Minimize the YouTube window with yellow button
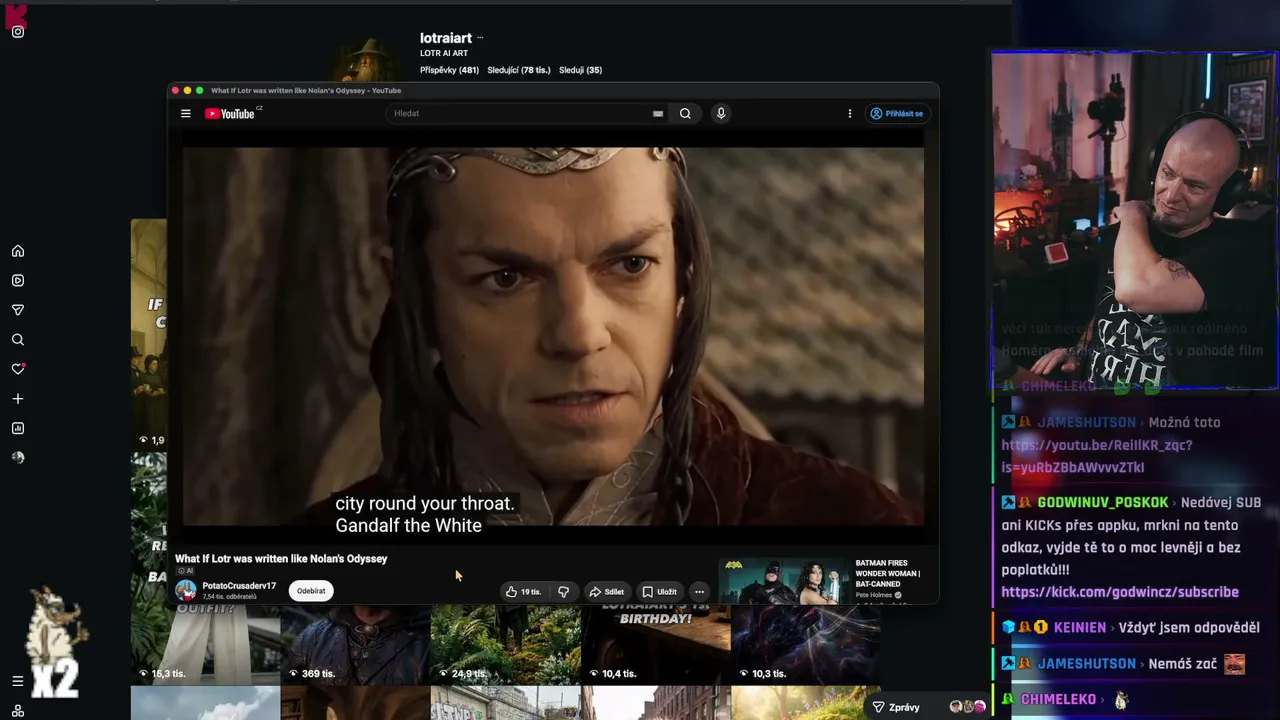This screenshot has width=1280, height=720. 187,91
